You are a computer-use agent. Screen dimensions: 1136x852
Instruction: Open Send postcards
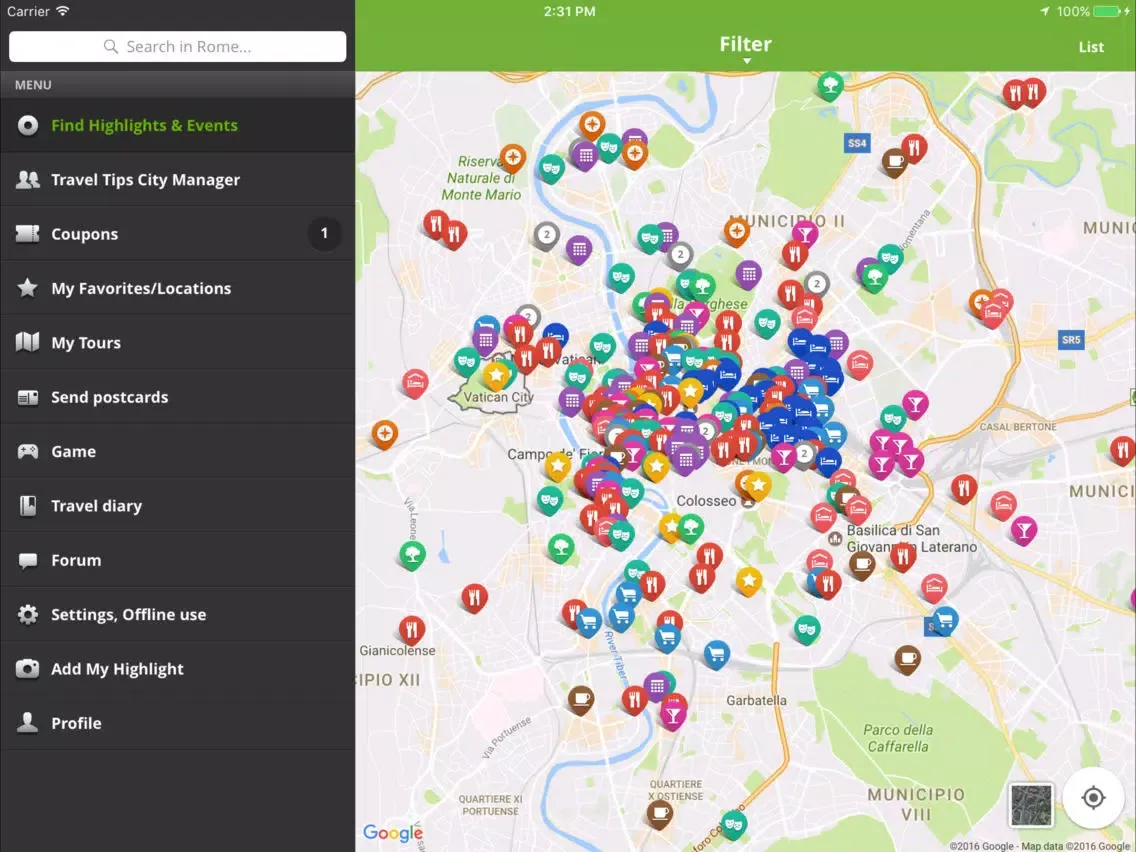178,397
